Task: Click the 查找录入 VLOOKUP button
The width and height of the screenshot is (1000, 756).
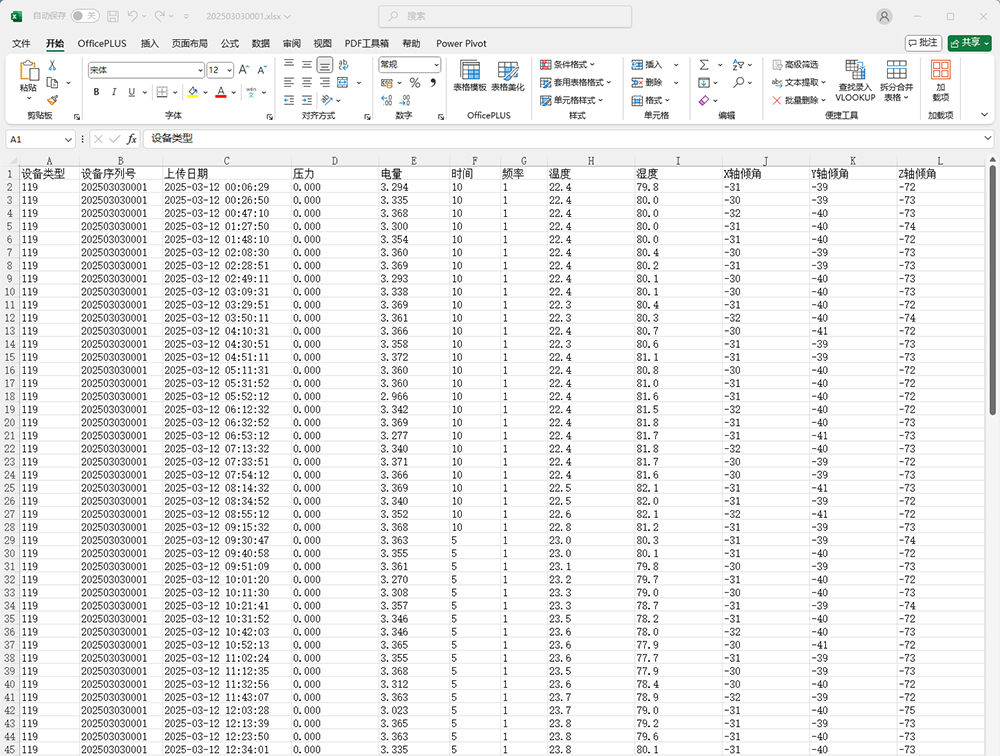Action: tap(855, 80)
